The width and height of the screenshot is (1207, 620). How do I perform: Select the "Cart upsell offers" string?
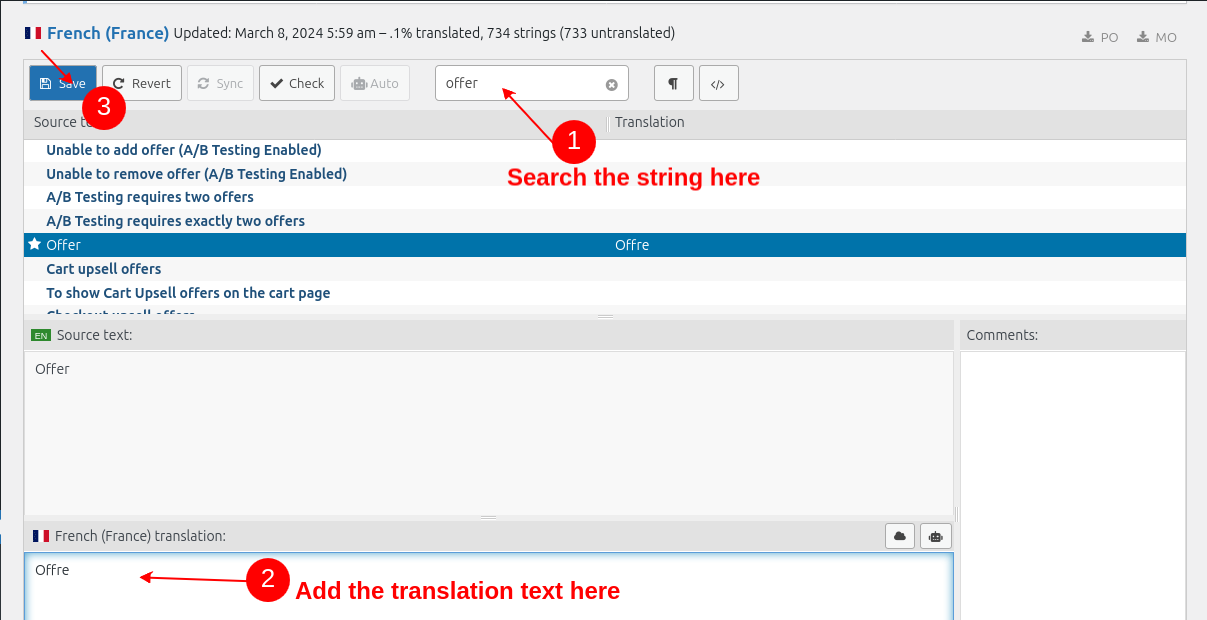103,269
